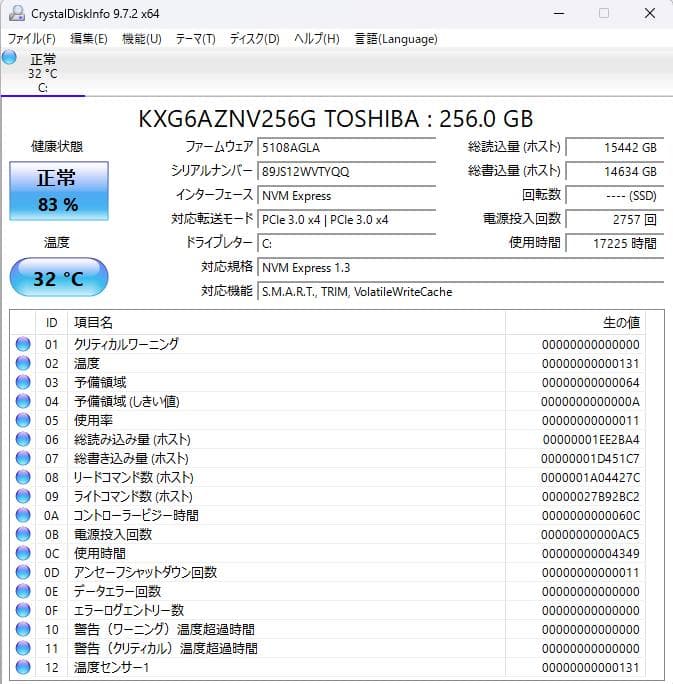
Task: Open the 言語(Language) menu
Action: (396, 39)
